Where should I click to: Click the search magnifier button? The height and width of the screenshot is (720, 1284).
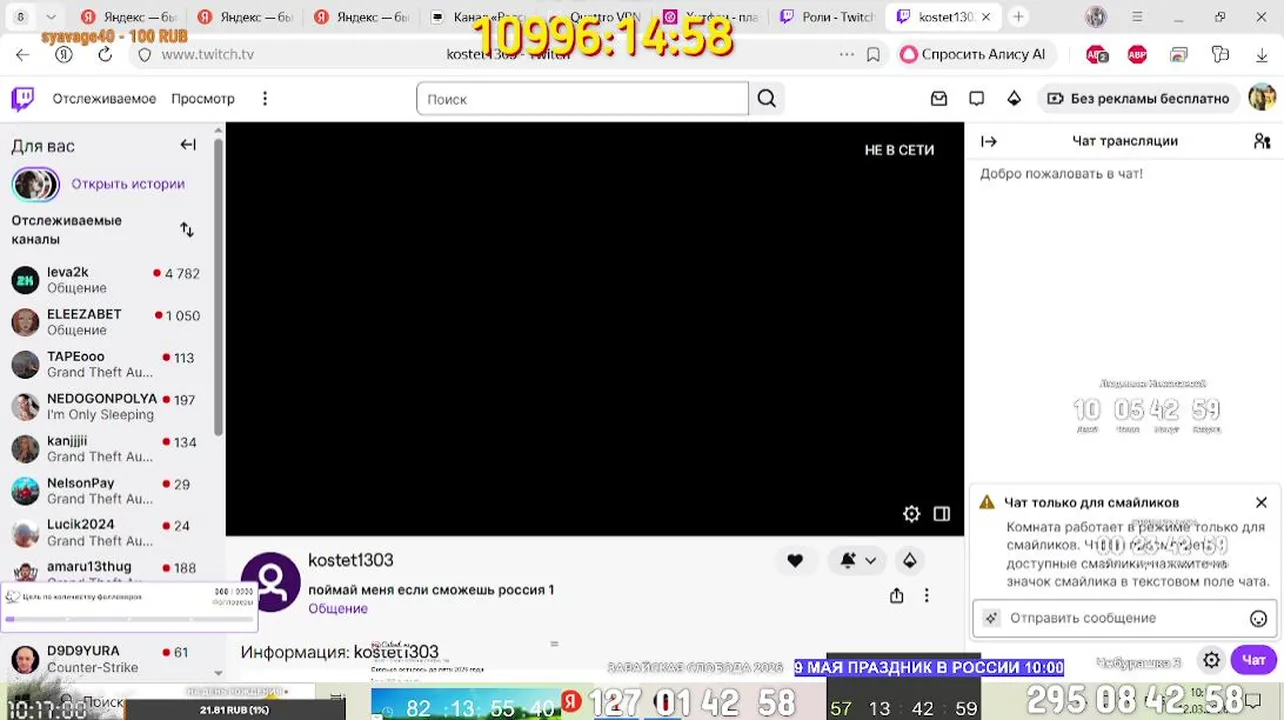tap(766, 98)
